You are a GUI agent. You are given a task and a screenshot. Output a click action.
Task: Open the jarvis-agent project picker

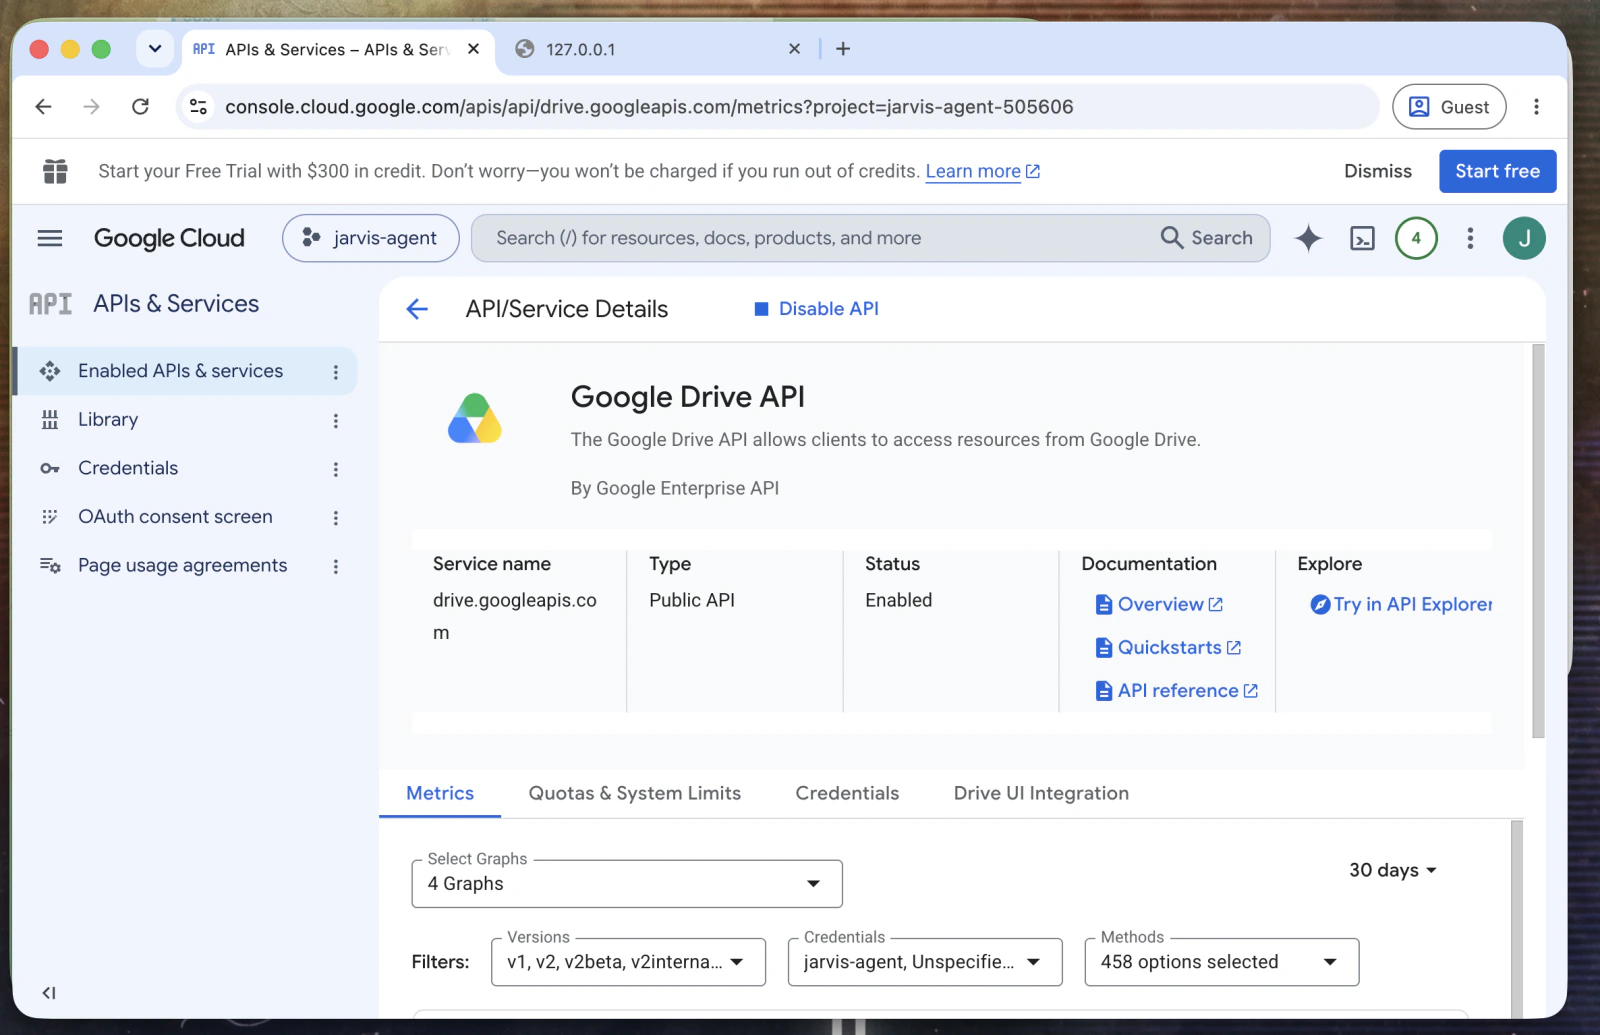point(371,238)
